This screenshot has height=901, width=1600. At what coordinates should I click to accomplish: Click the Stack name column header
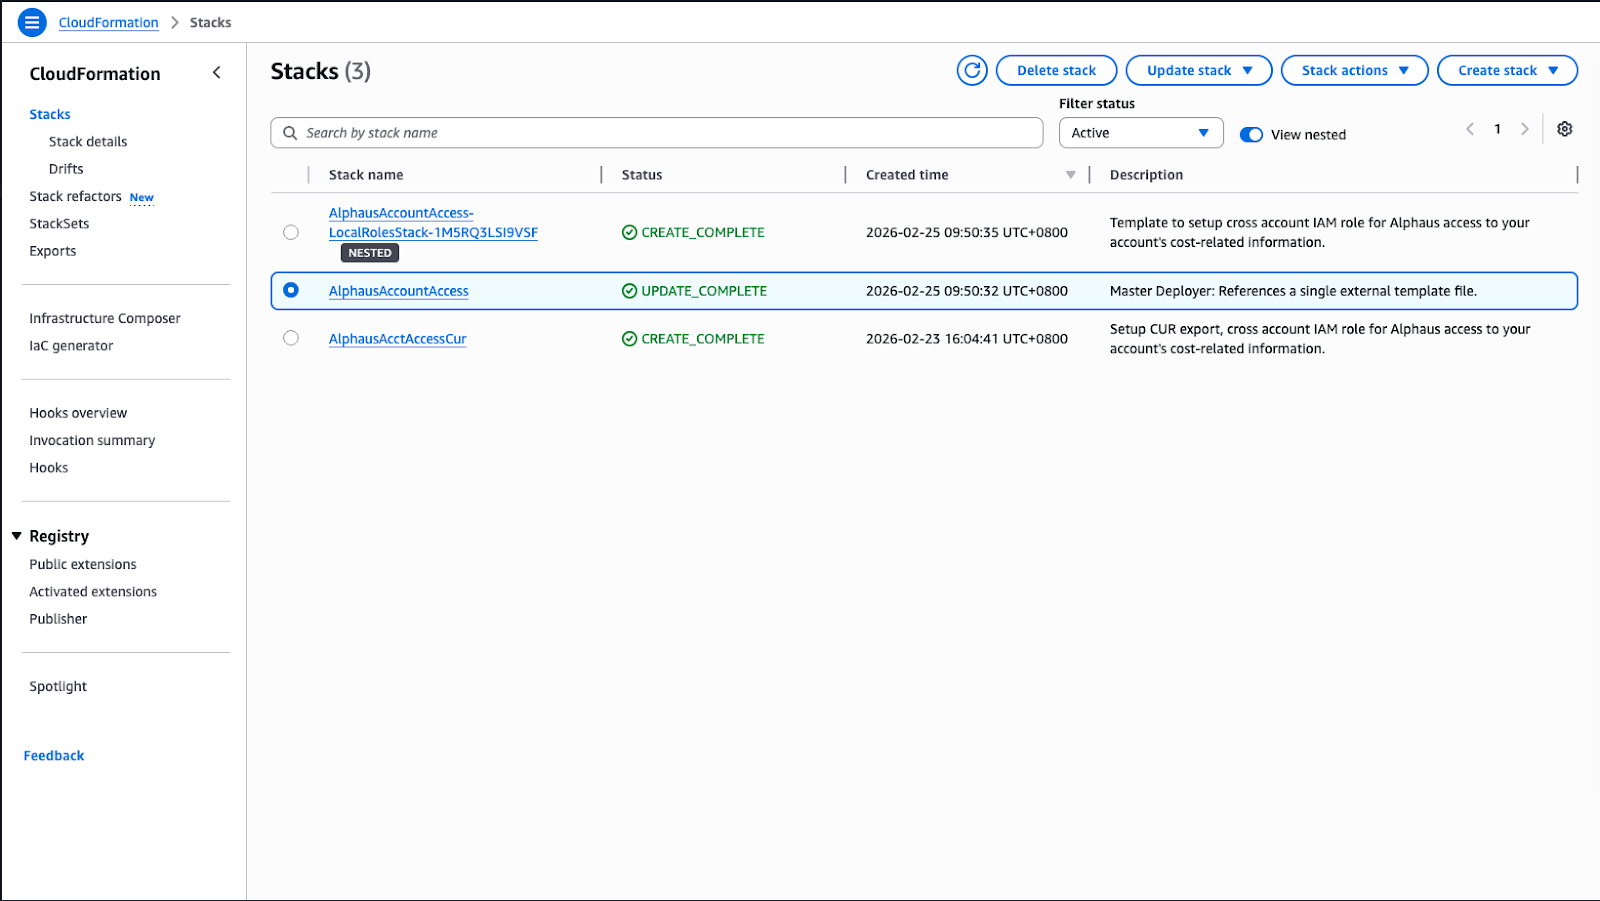(366, 175)
